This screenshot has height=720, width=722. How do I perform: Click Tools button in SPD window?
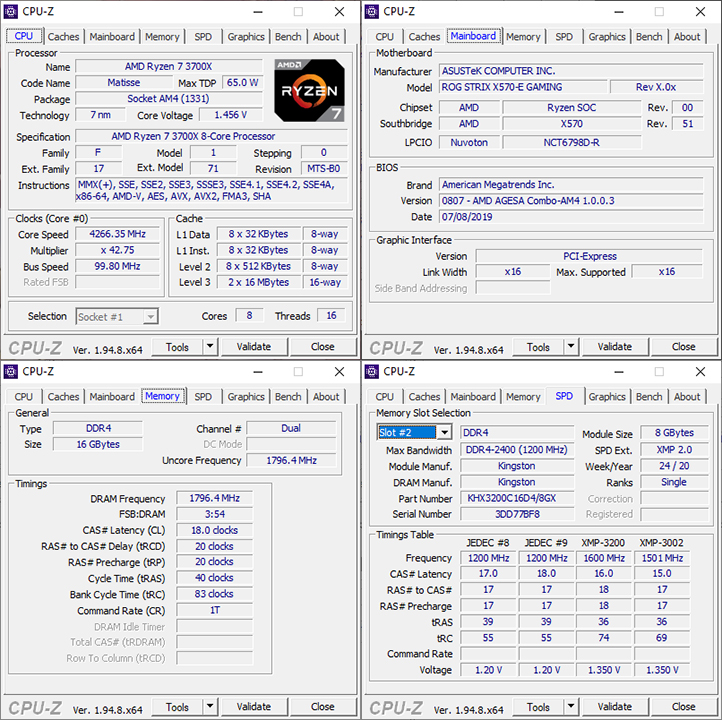538,707
